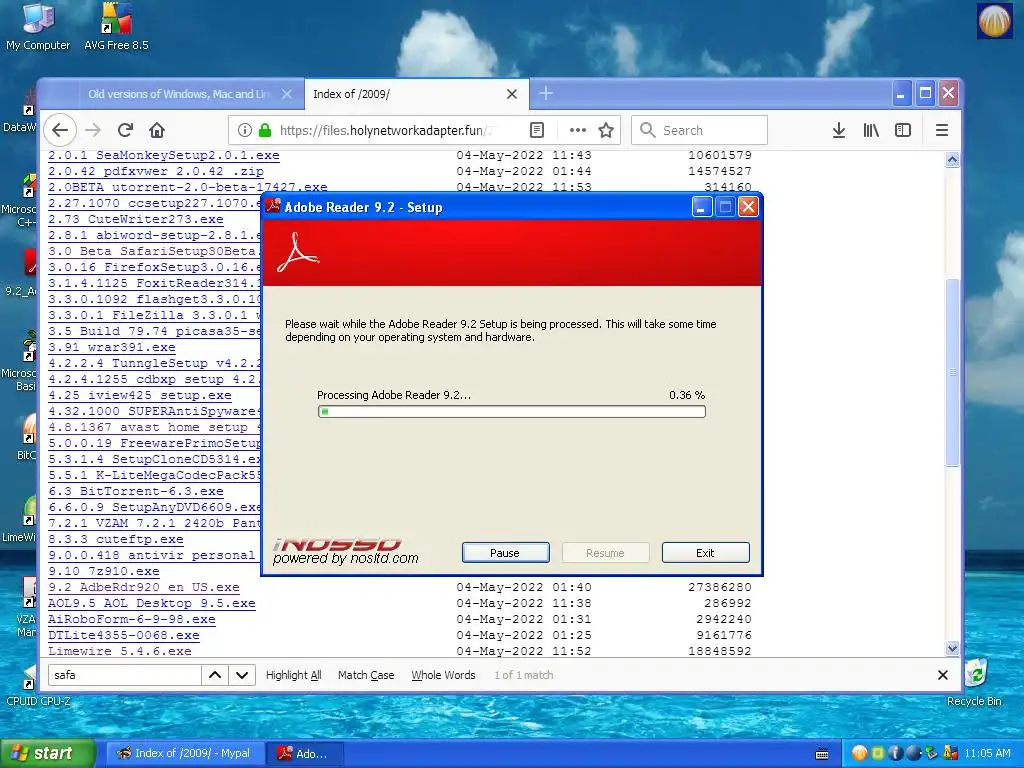Image resolution: width=1024 pixels, height=768 pixels.
Task: Click the taskbar clock 11:05 AM
Action: click(x=987, y=753)
